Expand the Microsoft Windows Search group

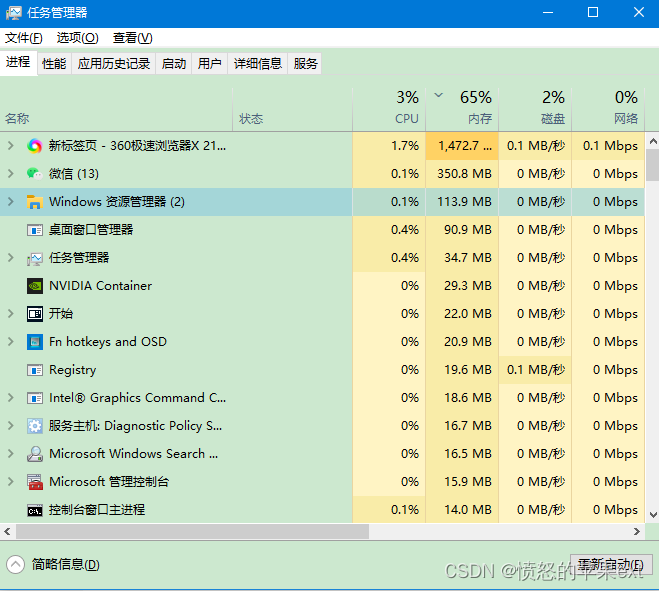(11, 454)
